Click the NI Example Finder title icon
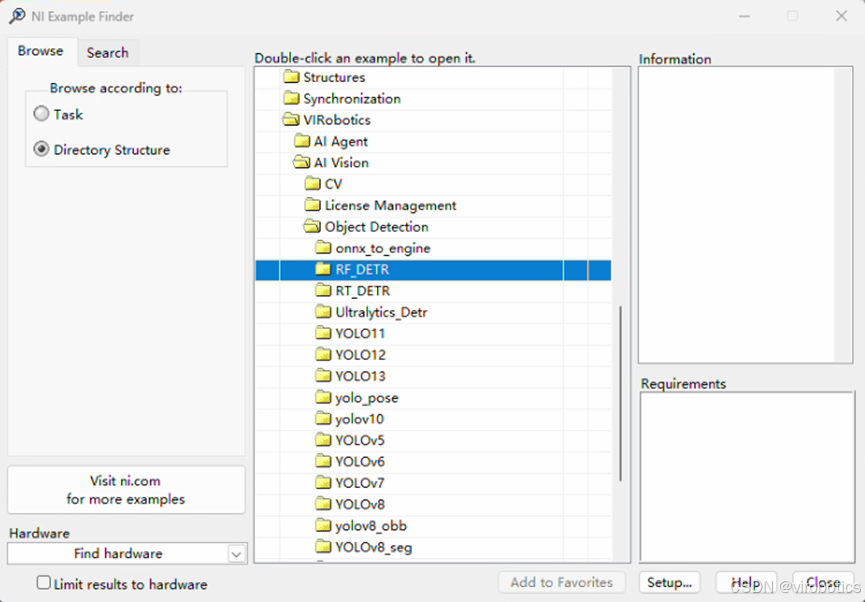The width and height of the screenshot is (865, 602). click(17, 16)
